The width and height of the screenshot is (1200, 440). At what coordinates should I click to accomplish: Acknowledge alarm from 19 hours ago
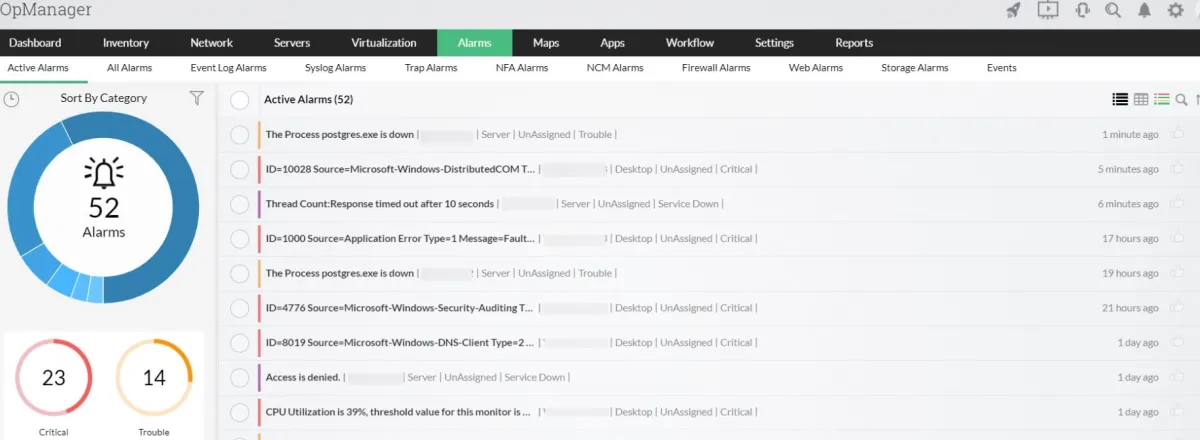(1176, 273)
